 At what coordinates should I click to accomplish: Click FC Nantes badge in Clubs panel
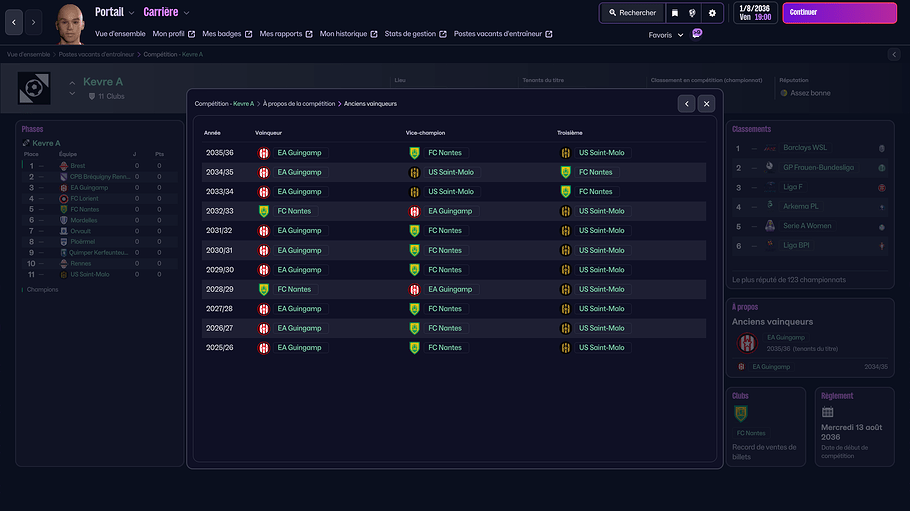click(741, 413)
